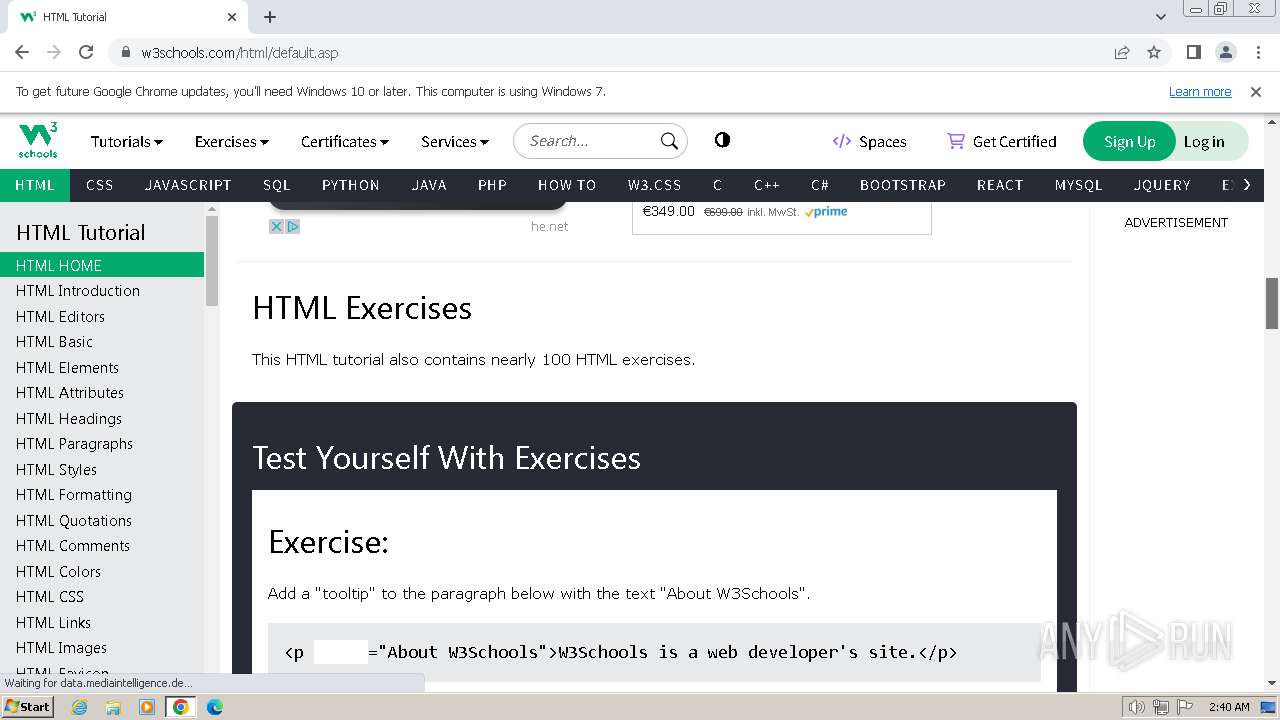Select the JAVASCRIPT topic tab
The height and width of the screenshot is (720, 1280).
tap(188, 185)
